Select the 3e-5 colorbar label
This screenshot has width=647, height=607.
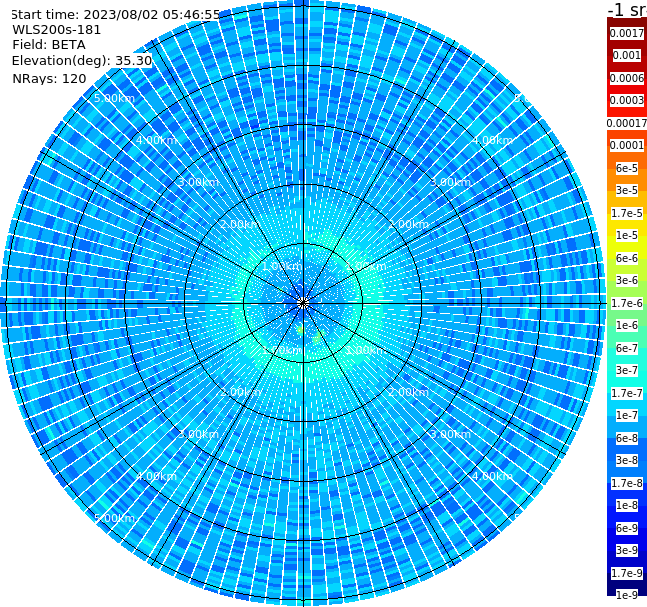[627, 190]
